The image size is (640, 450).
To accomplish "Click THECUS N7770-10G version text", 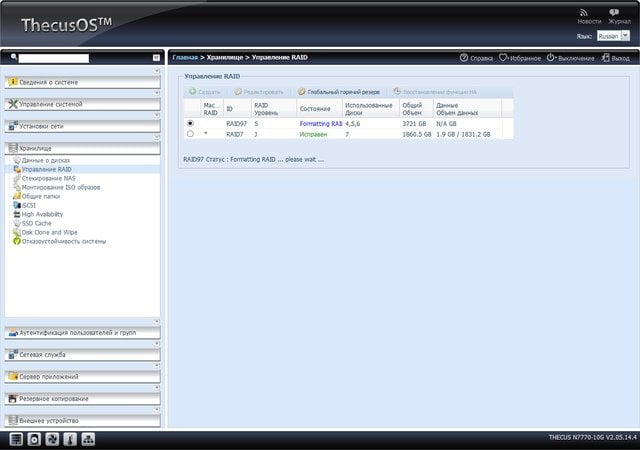I will 592,437.
